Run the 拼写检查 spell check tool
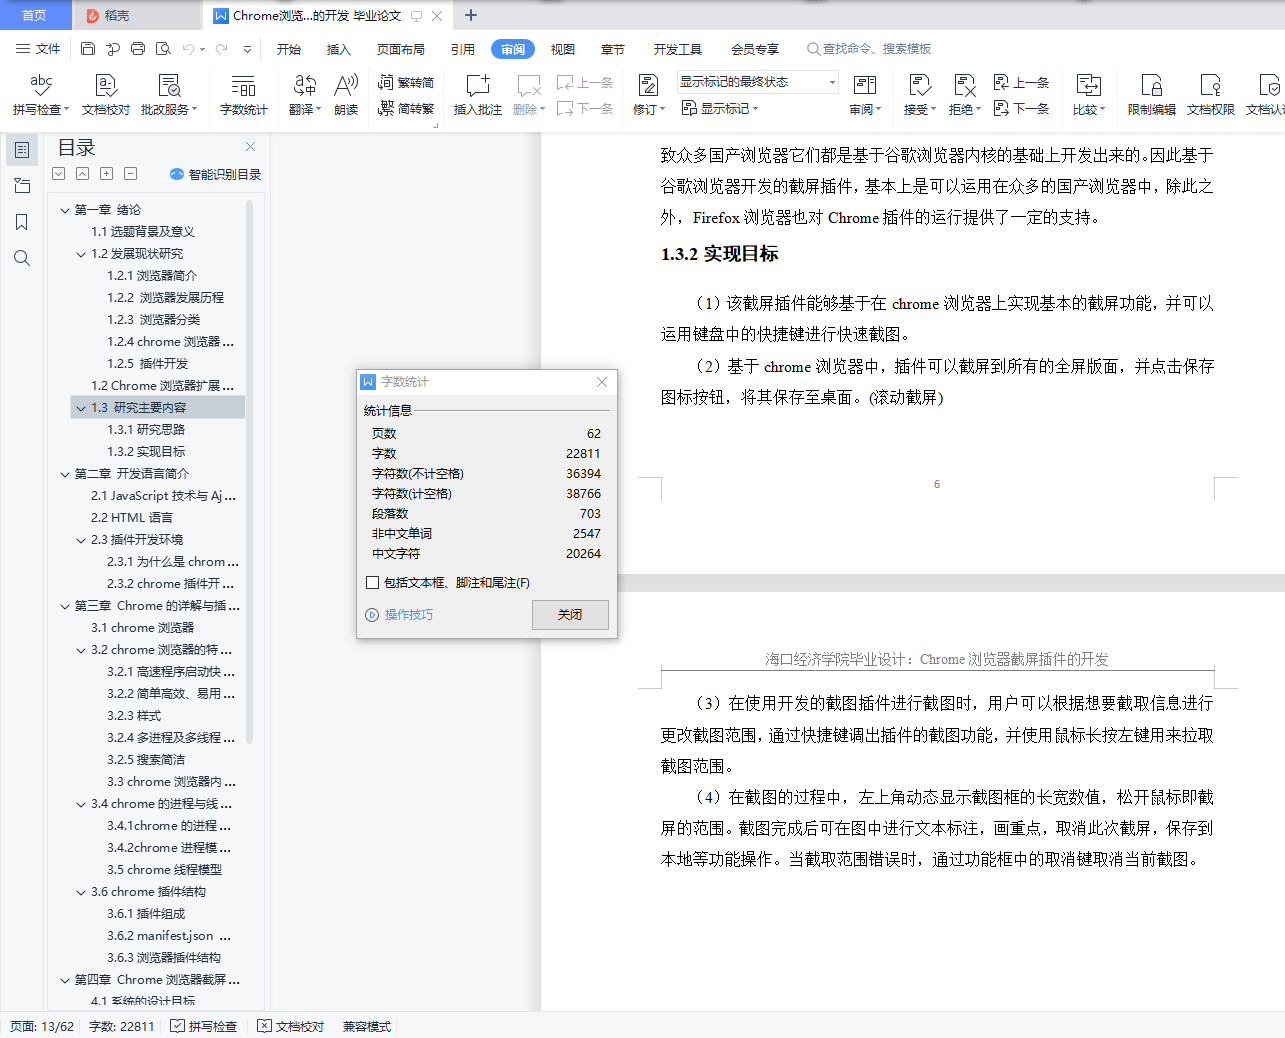This screenshot has height=1038, width=1285. tap(40, 95)
